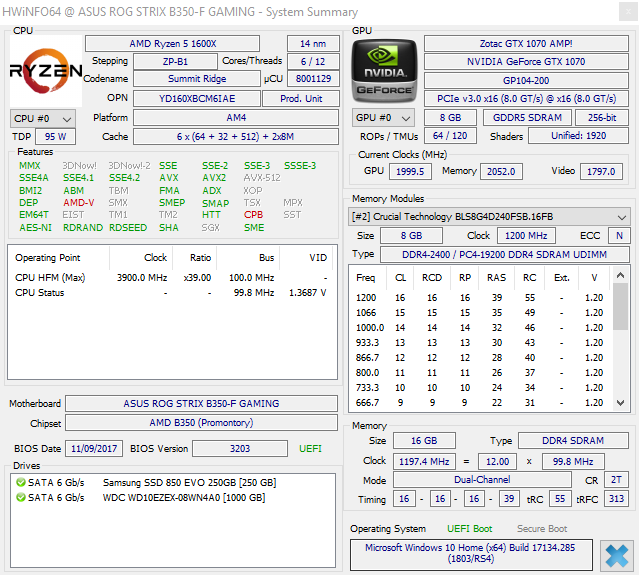The height and width of the screenshot is (575, 639).
Task: Click the 6 / 12 cores/threads field
Action: pyautogui.click(x=313, y=62)
